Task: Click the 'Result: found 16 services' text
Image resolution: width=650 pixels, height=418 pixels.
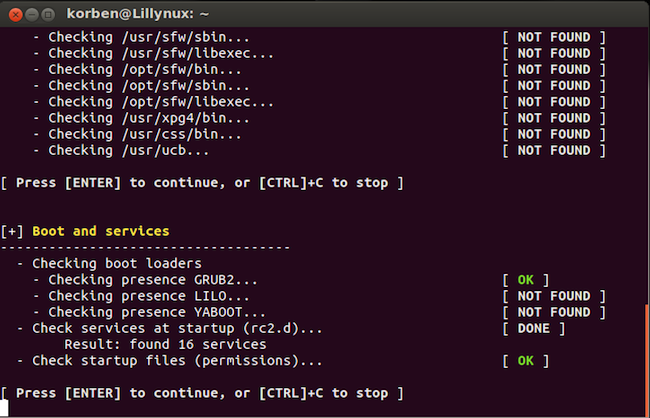Action: [165, 345]
